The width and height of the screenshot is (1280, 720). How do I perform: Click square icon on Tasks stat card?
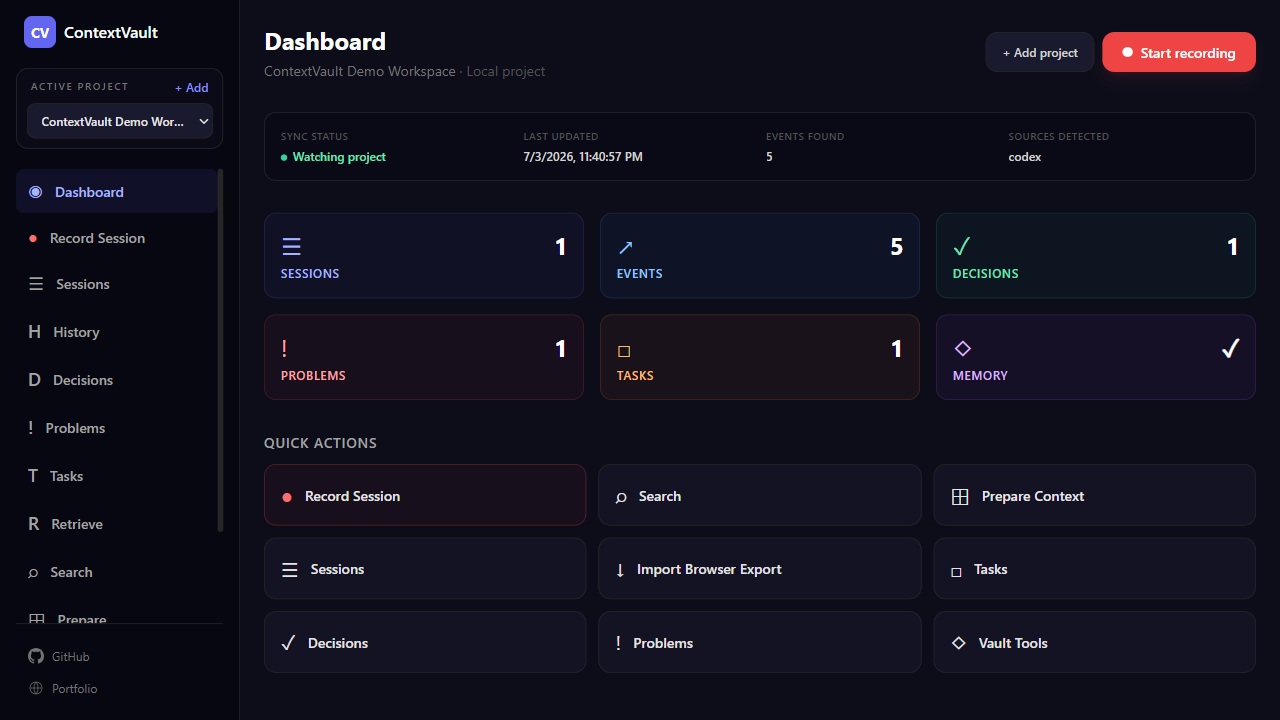pyautogui.click(x=624, y=351)
